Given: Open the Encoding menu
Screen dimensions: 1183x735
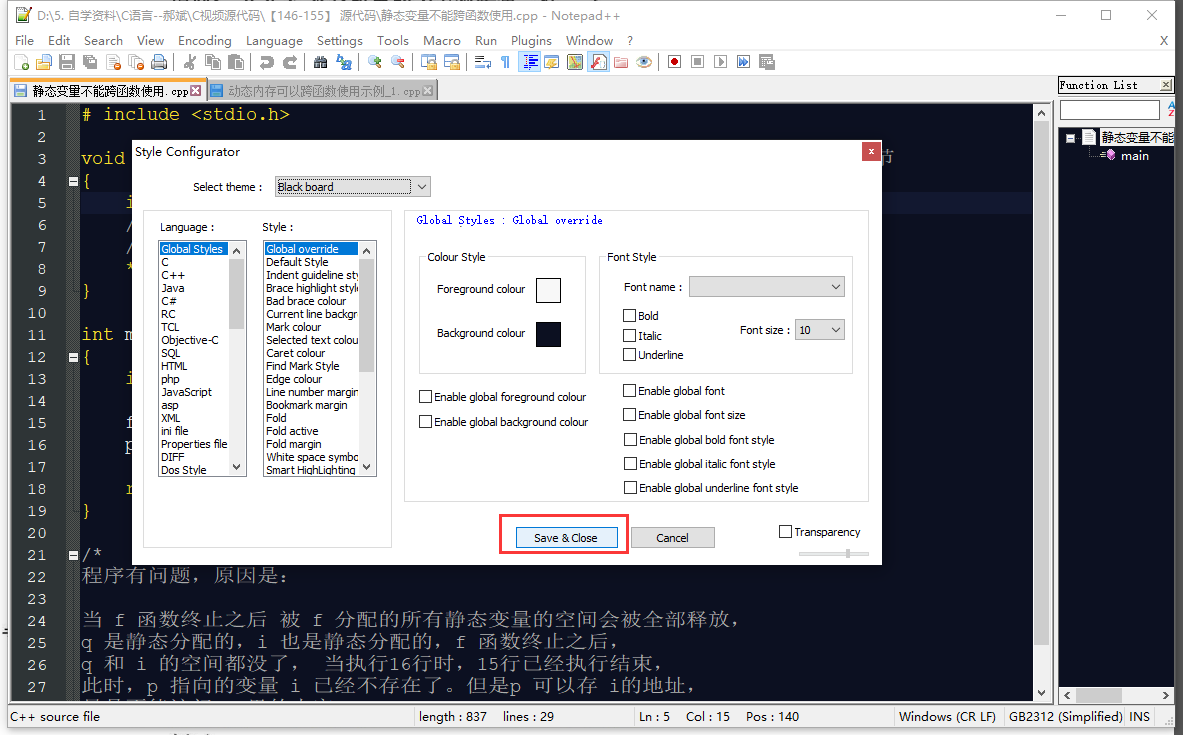Looking at the screenshot, I should tap(204, 41).
